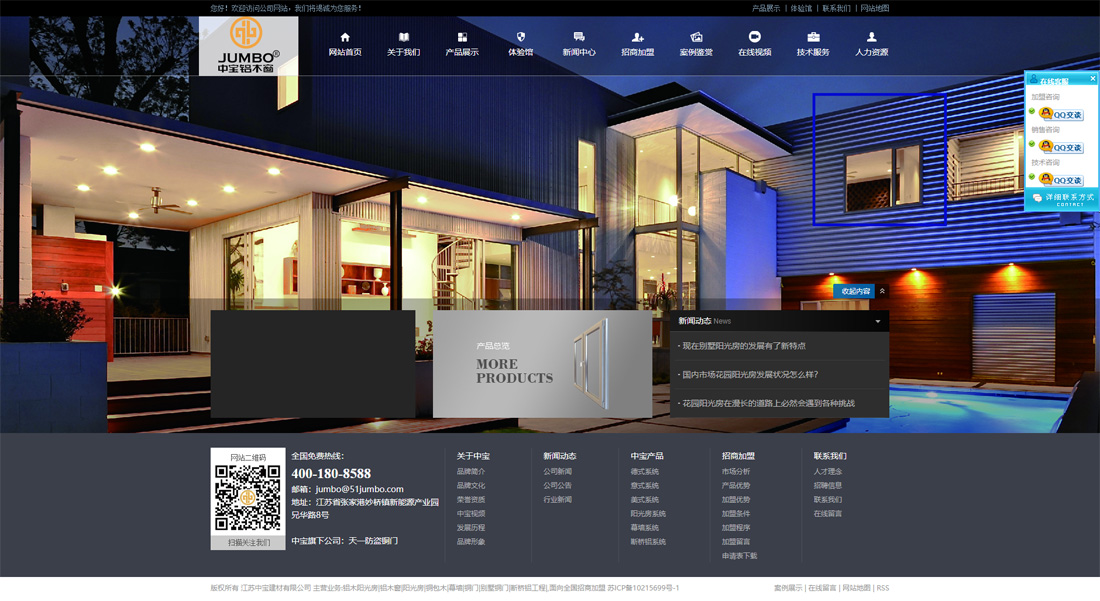
Task: Click 阳光房系统 footer link
Action: [x=647, y=514]
